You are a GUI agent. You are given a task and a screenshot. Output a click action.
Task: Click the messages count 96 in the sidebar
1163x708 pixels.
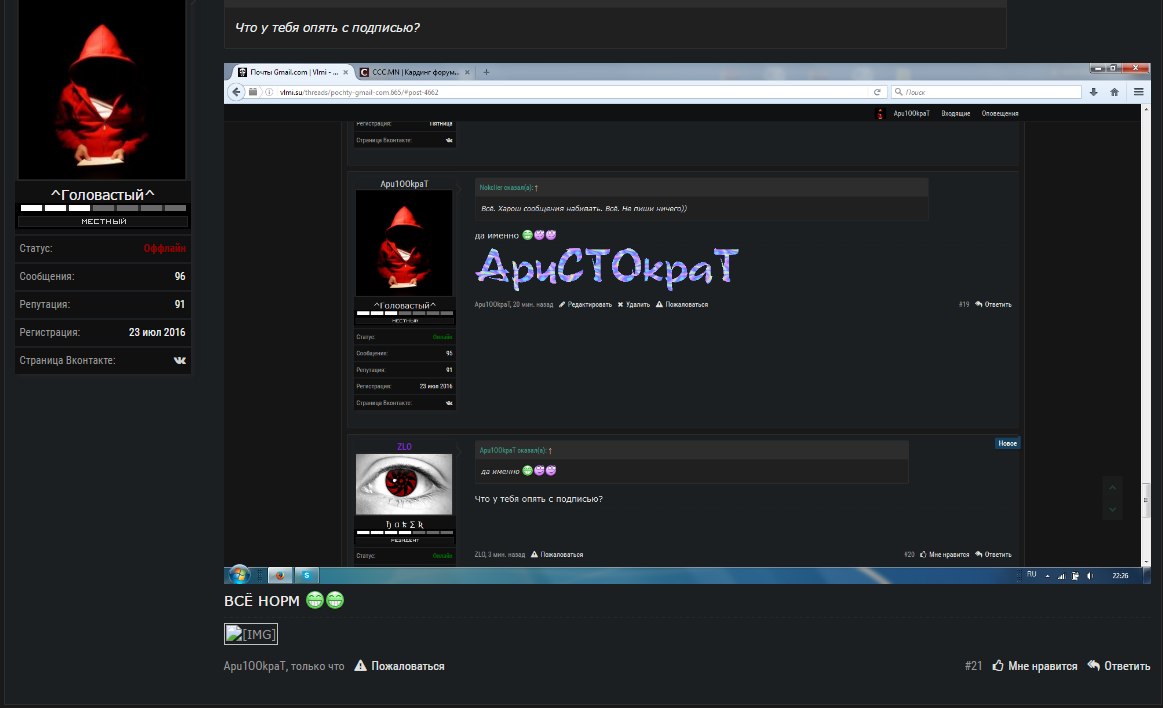pos(179,276)
